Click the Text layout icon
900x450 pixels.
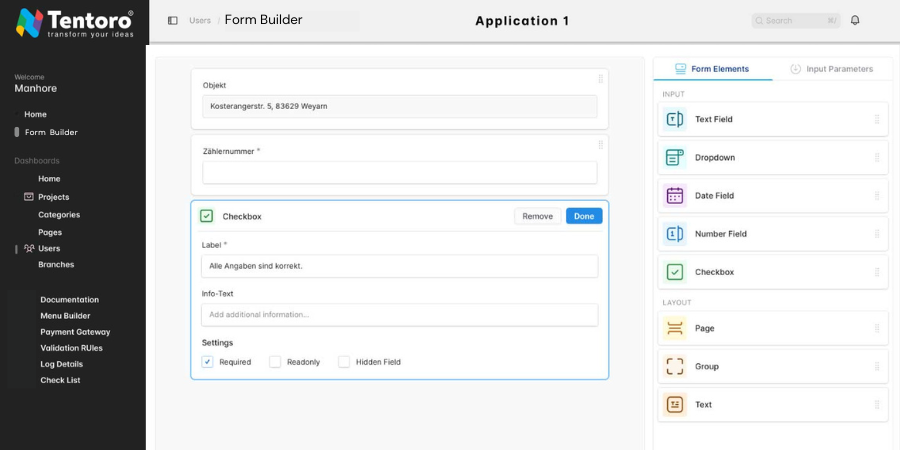[674, 405]
